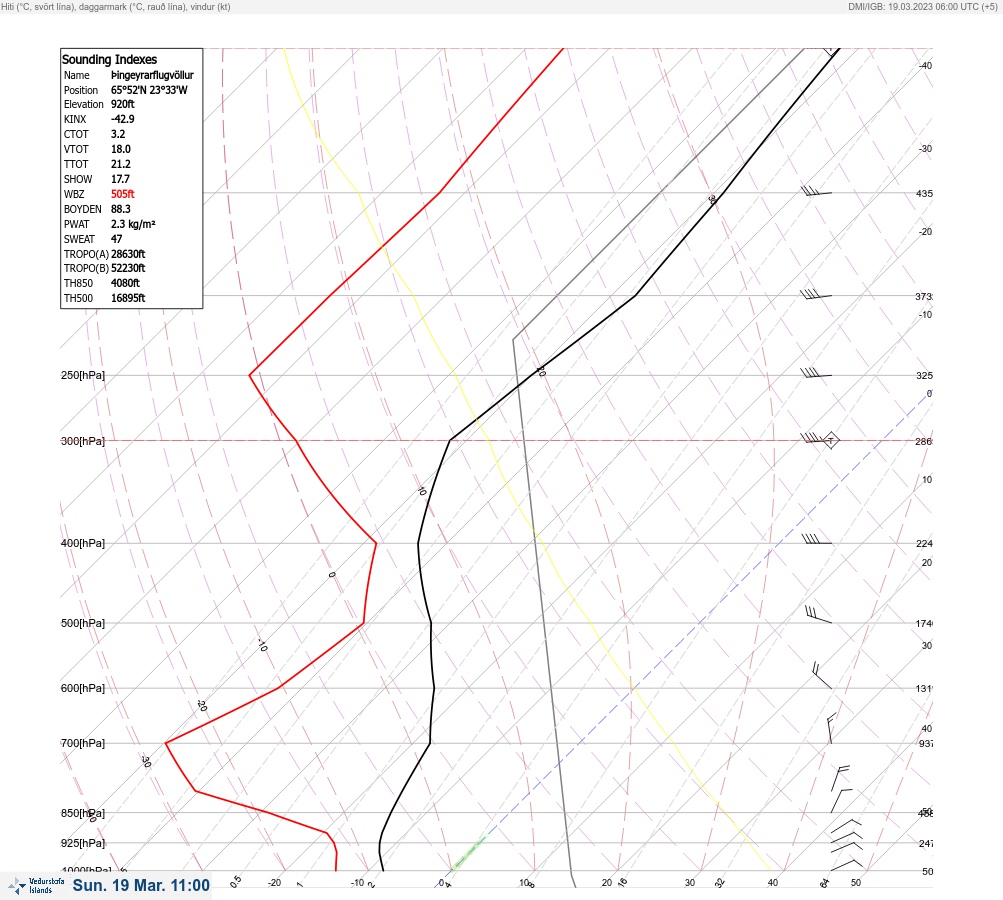Click the position value 65°52'N 23°33'W
Viewport: 1003px width, 900px height.
[x=149, y=90]
